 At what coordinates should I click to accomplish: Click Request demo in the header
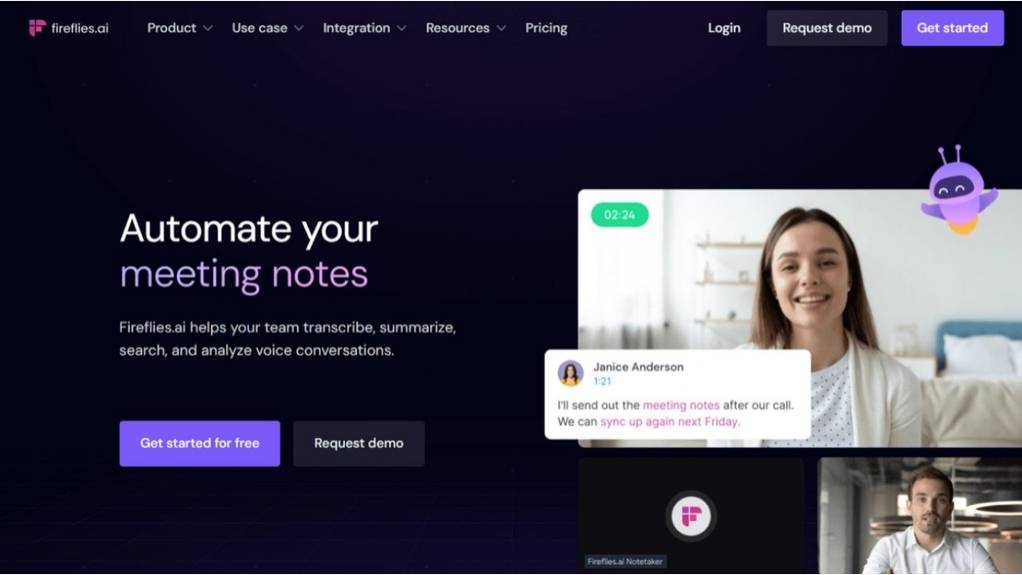click(x=826, y=28)
